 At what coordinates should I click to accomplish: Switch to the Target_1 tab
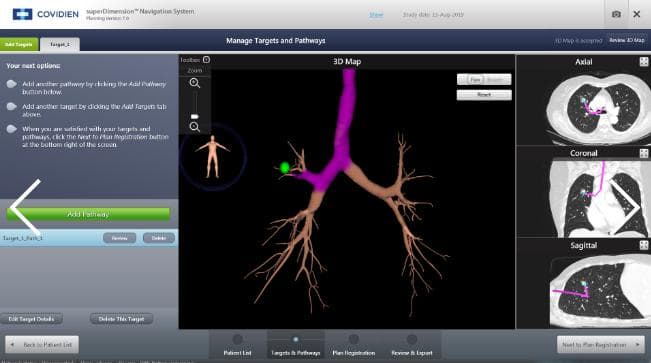point(60,44)
